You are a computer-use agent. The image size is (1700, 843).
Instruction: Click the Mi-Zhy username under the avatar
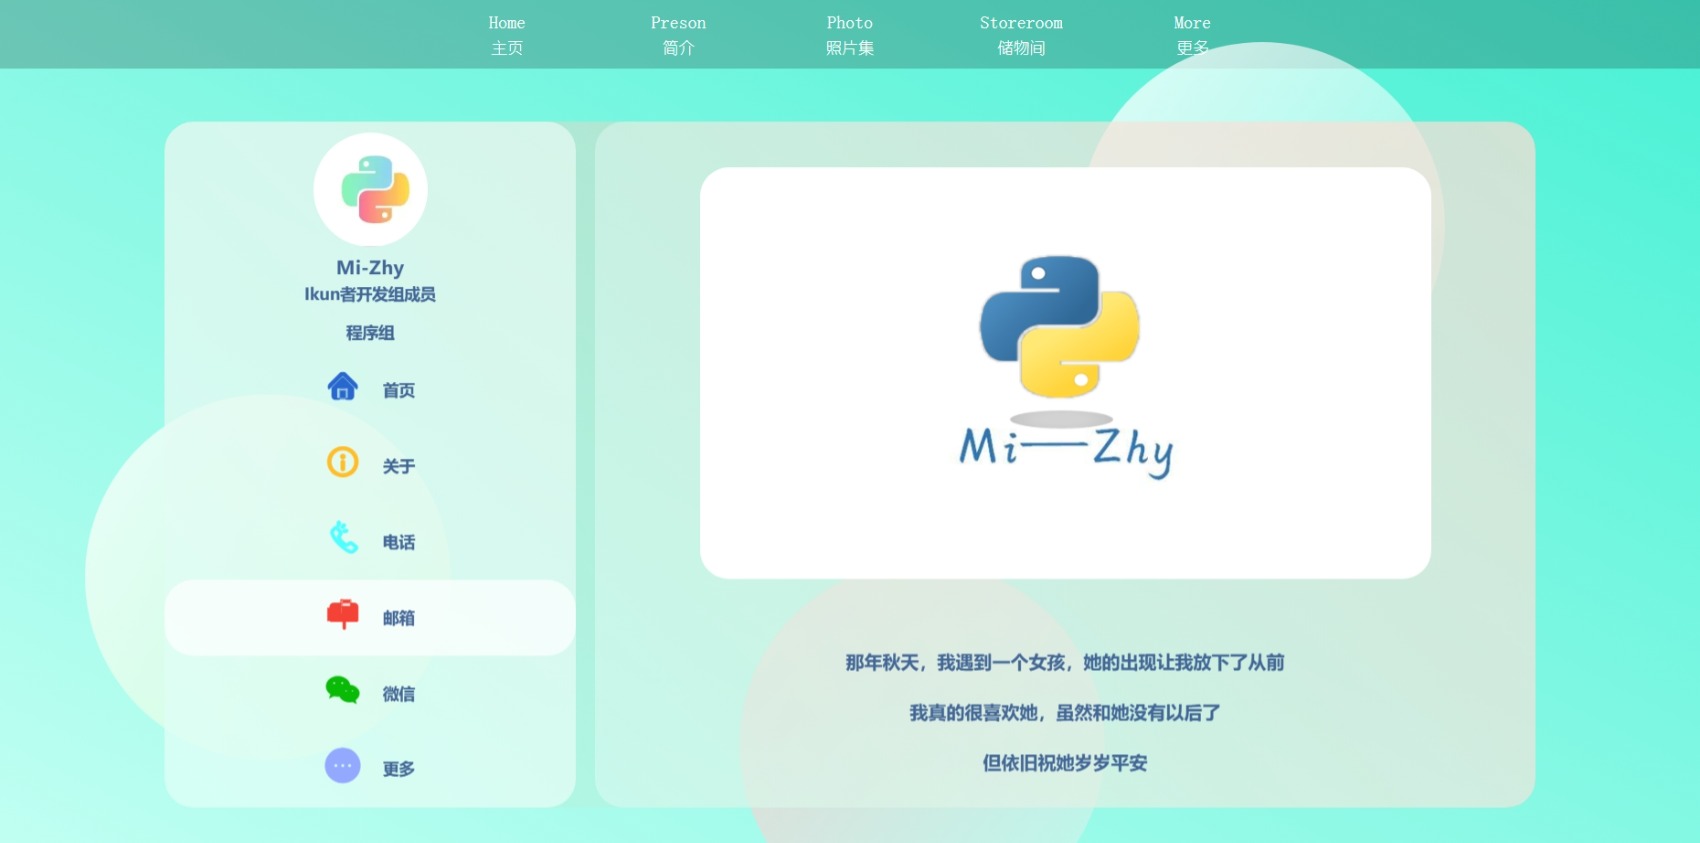pyautogui.click(x=370, y=268)
